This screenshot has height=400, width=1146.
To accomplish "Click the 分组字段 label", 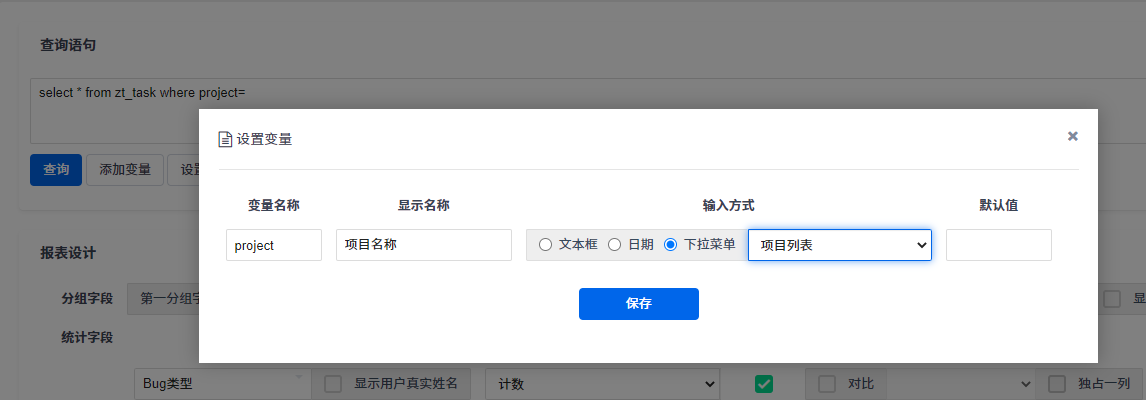I will click(87, 298).
